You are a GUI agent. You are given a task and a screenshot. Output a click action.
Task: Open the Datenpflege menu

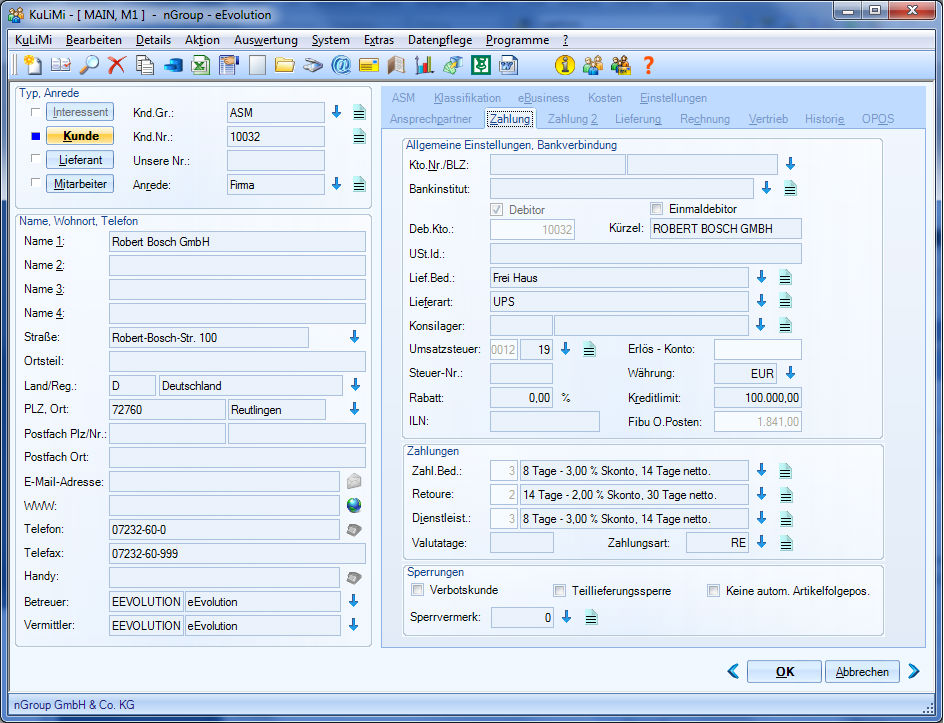[439, 40]
